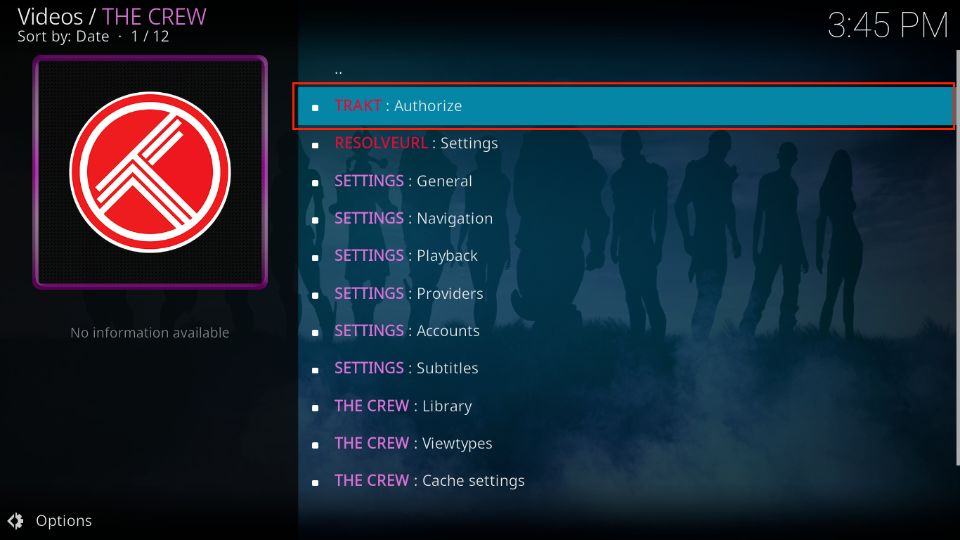Viewport: 960px width, 540px height.
Task: Open the Options gear icon
Action: [x=15, y=520]
